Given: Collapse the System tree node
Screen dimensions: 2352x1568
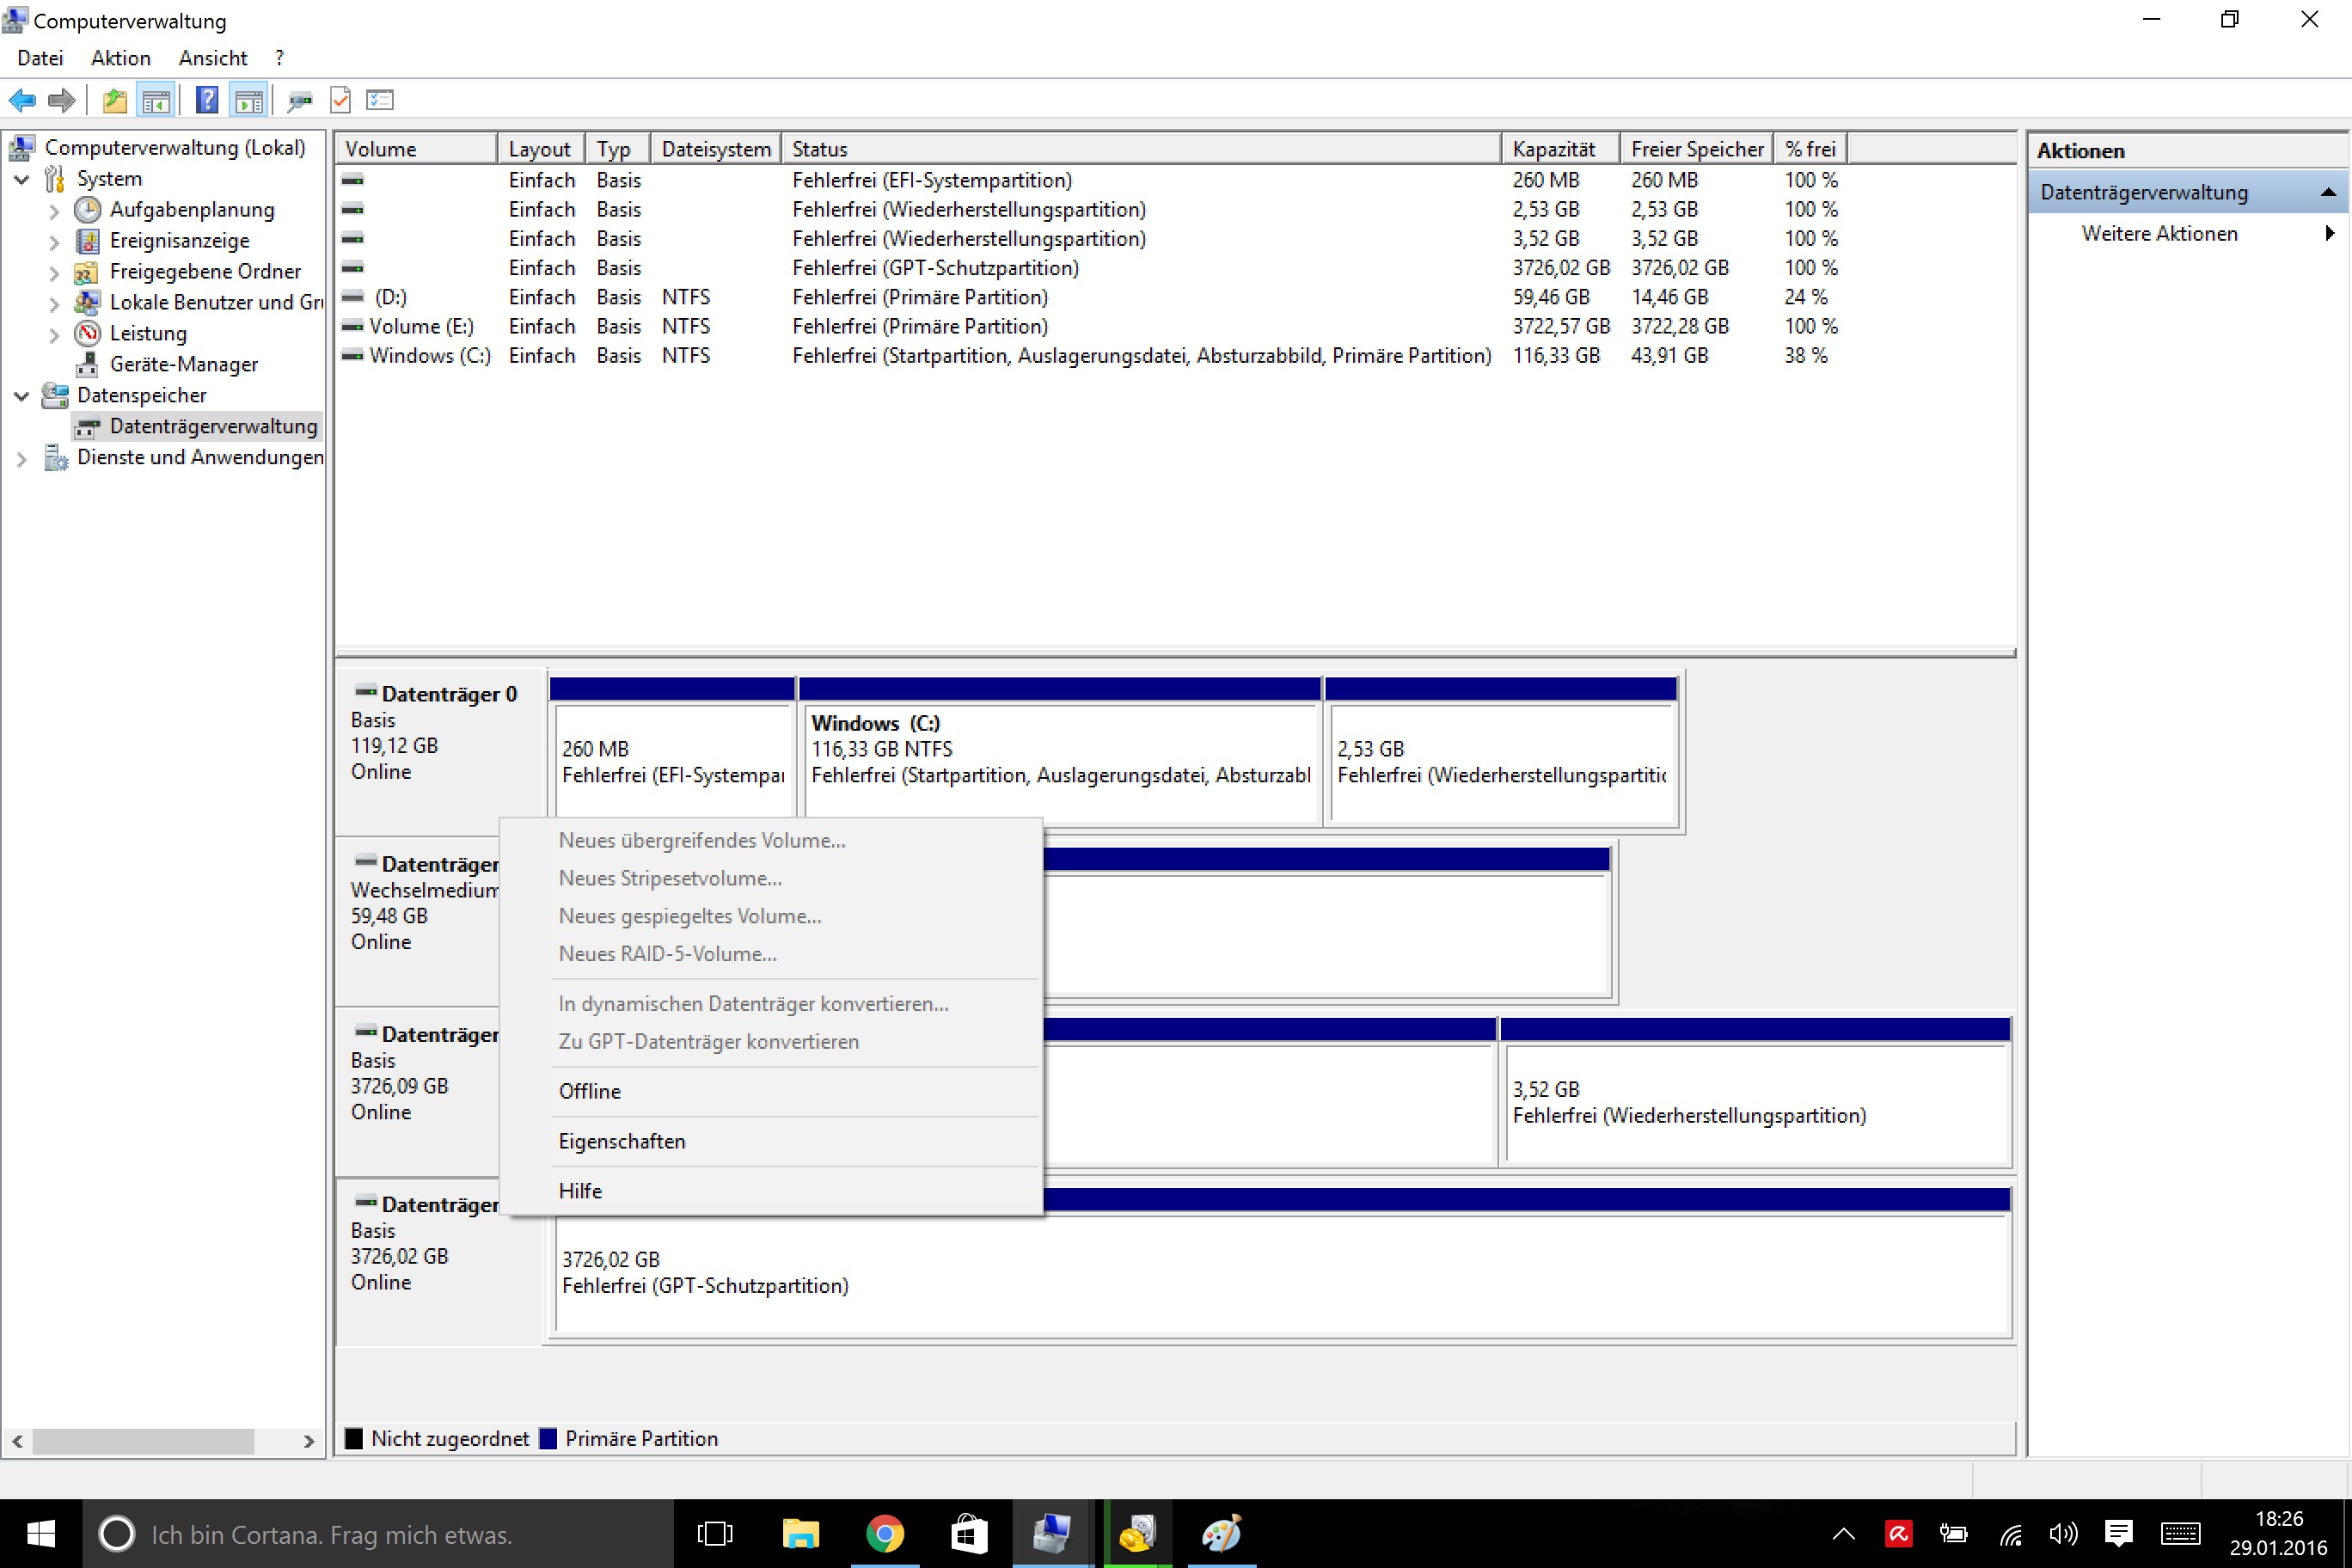Looking at the screenshot, I should pos(21,179).
